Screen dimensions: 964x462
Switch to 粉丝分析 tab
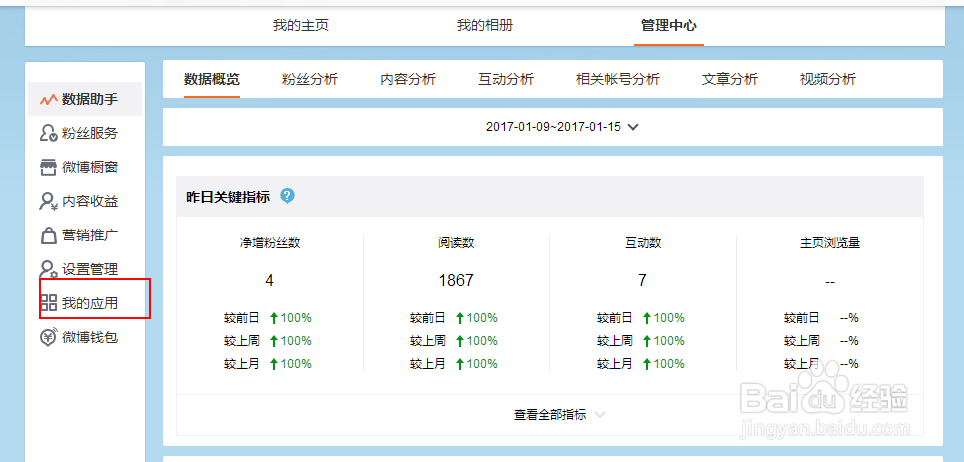click(310, 79)
